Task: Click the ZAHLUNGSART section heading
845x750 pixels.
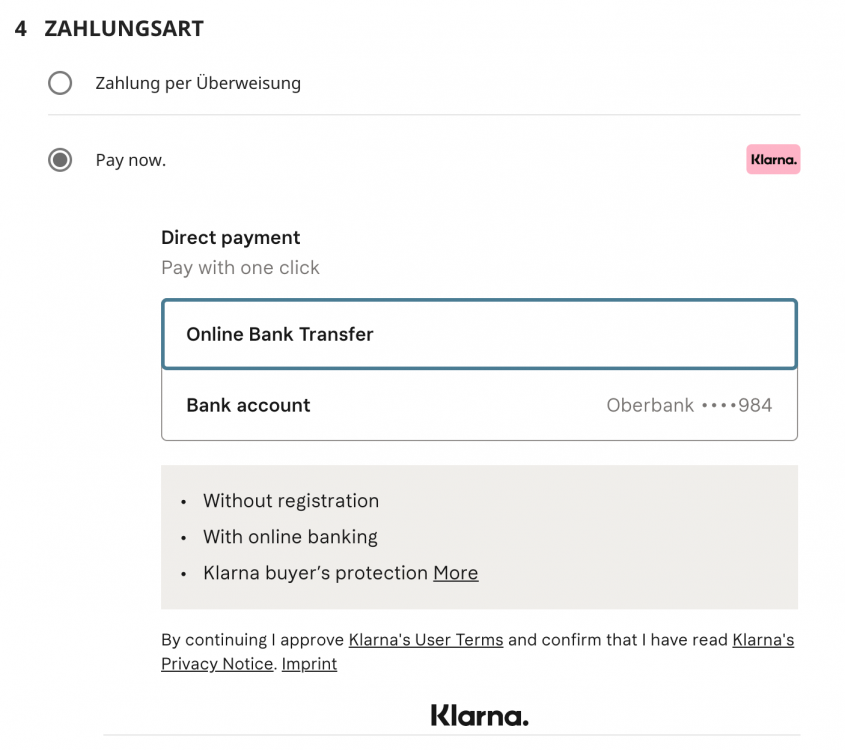Action: pyautogui.click(x=124, y=29)
